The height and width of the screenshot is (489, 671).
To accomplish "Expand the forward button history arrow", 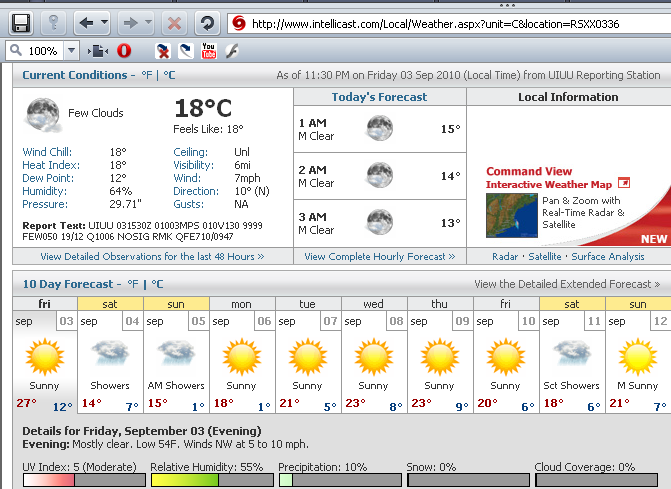I will pyautogui.click(x=149, y=22).
